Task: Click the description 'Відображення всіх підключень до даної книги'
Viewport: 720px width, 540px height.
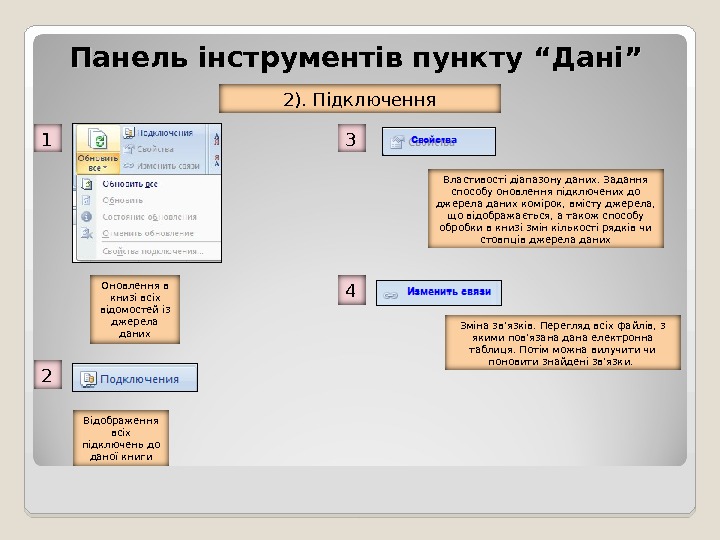Action: (121, 438)
